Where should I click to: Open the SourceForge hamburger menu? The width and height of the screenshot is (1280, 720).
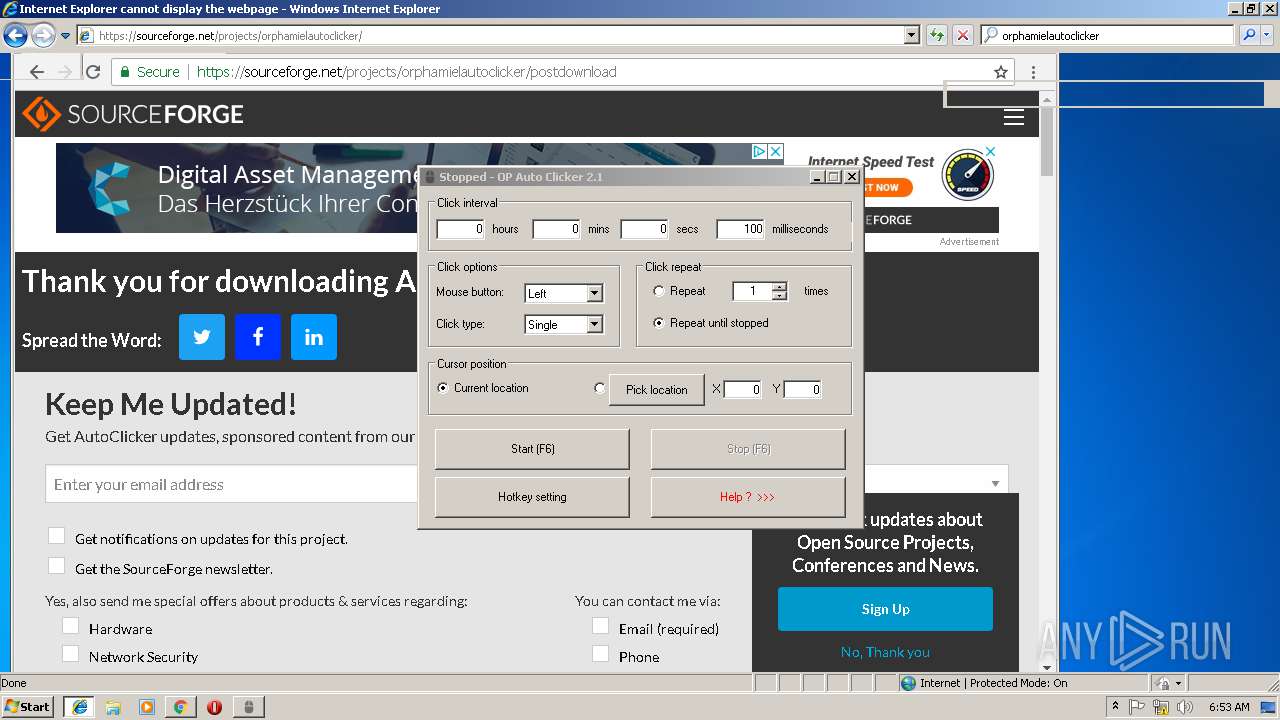coord(1014,117)
